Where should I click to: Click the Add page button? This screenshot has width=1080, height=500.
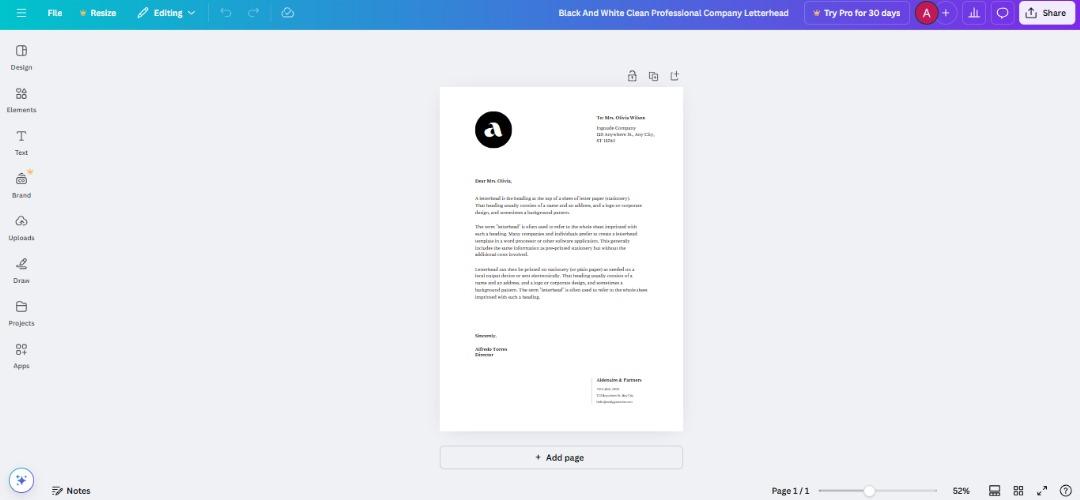click(561, 457)
